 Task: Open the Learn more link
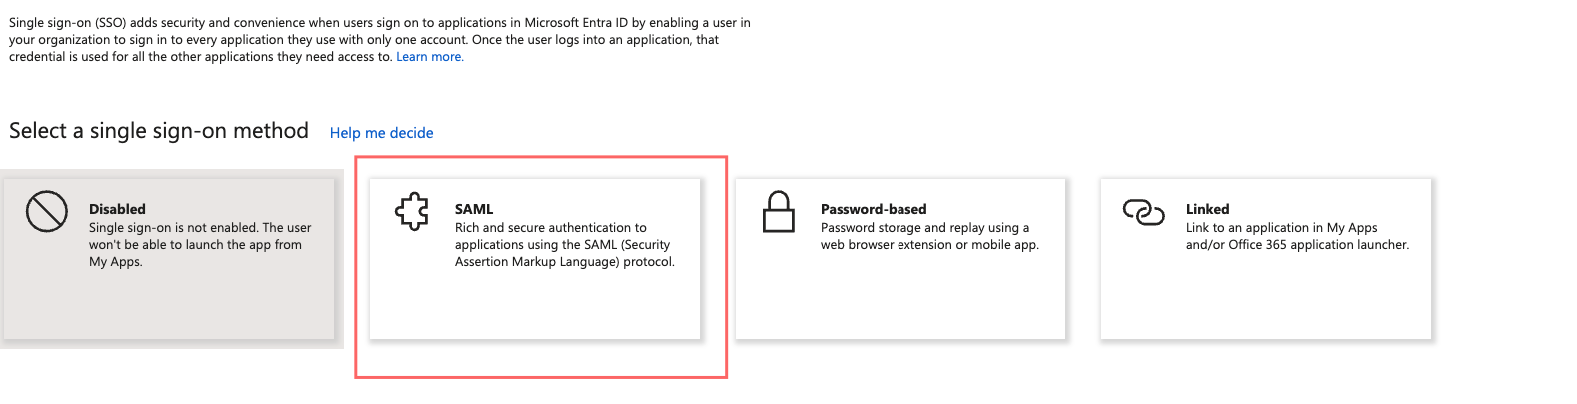pyautogui.click(x=430, y=57)
